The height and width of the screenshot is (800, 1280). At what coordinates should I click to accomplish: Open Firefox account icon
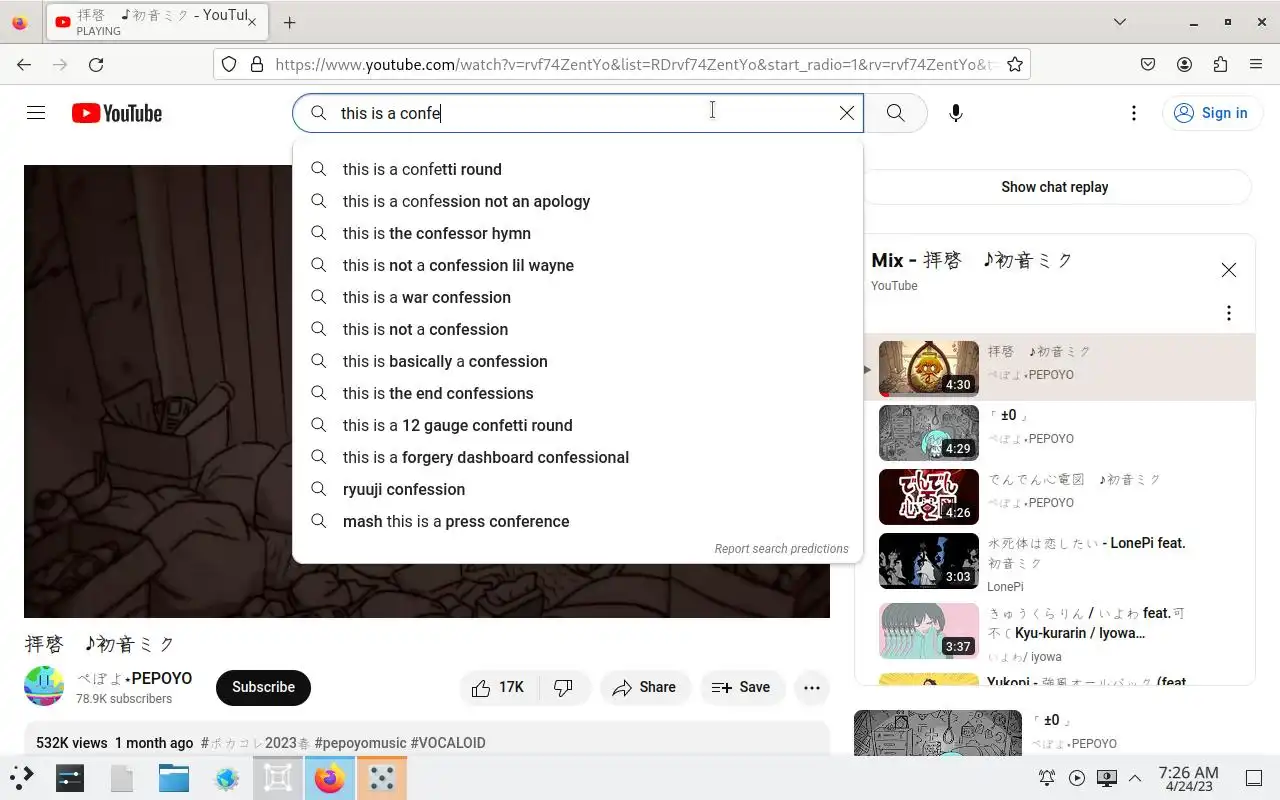tap(1184, 64)
